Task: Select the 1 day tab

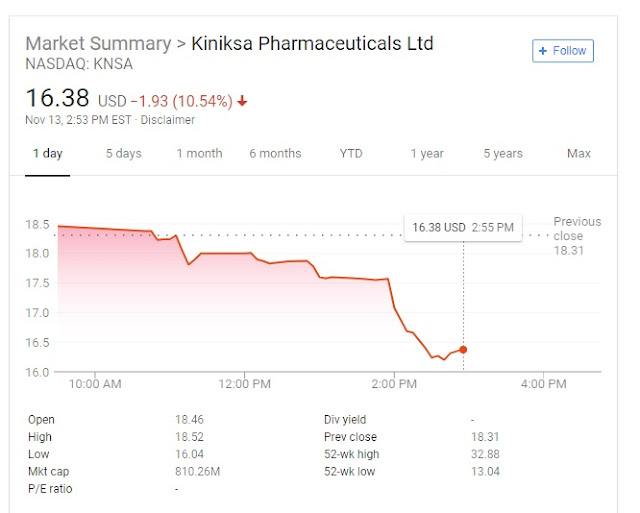Action: (47, 154)
